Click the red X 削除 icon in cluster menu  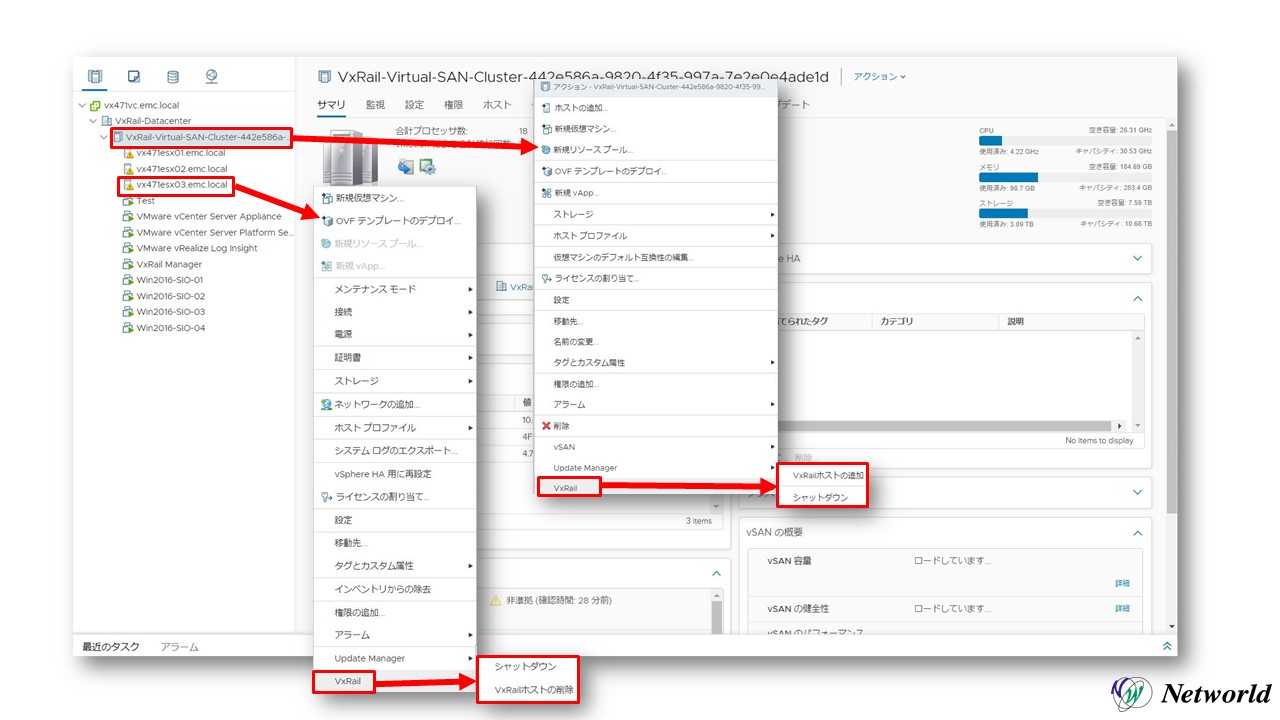(546, 425)
